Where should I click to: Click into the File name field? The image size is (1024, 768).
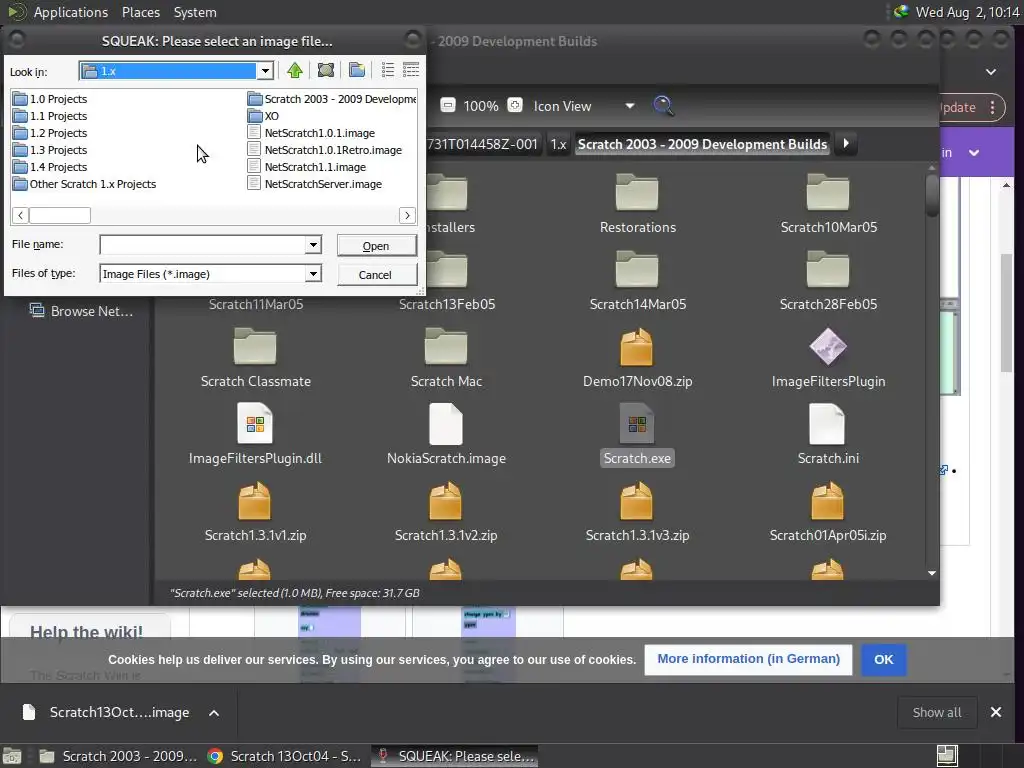point(203,245)
